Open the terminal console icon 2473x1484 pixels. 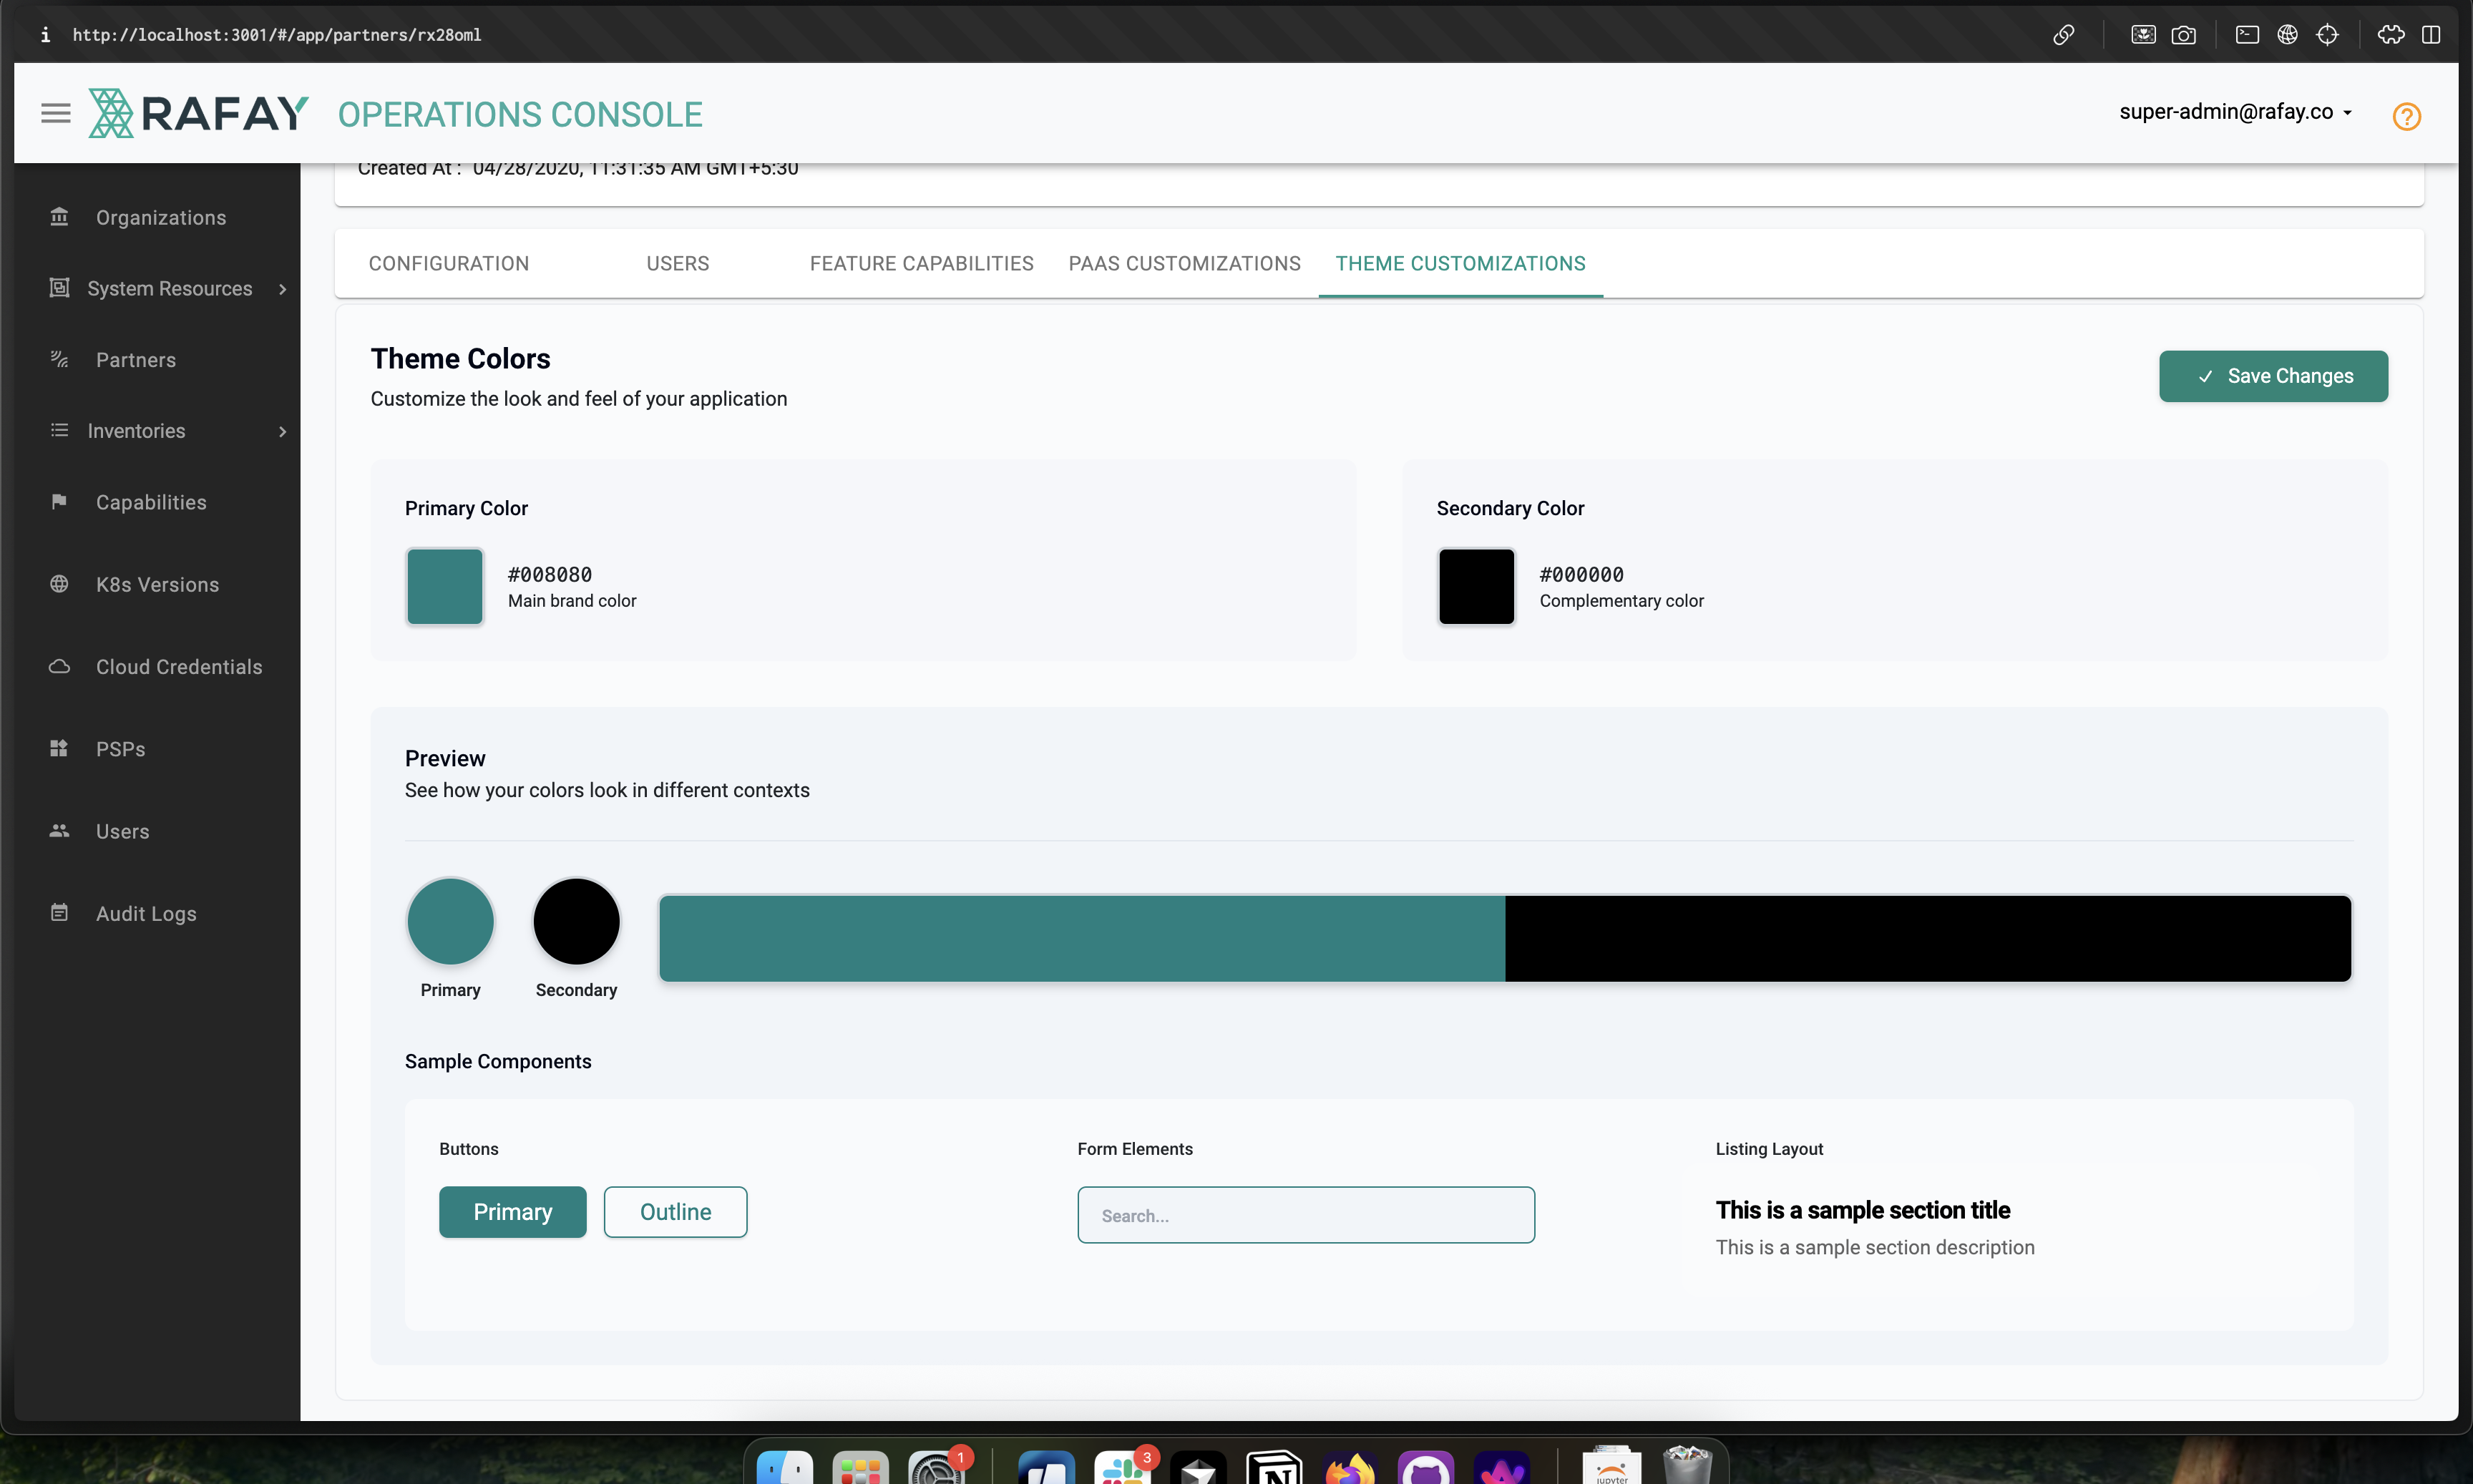(2247, 35)
